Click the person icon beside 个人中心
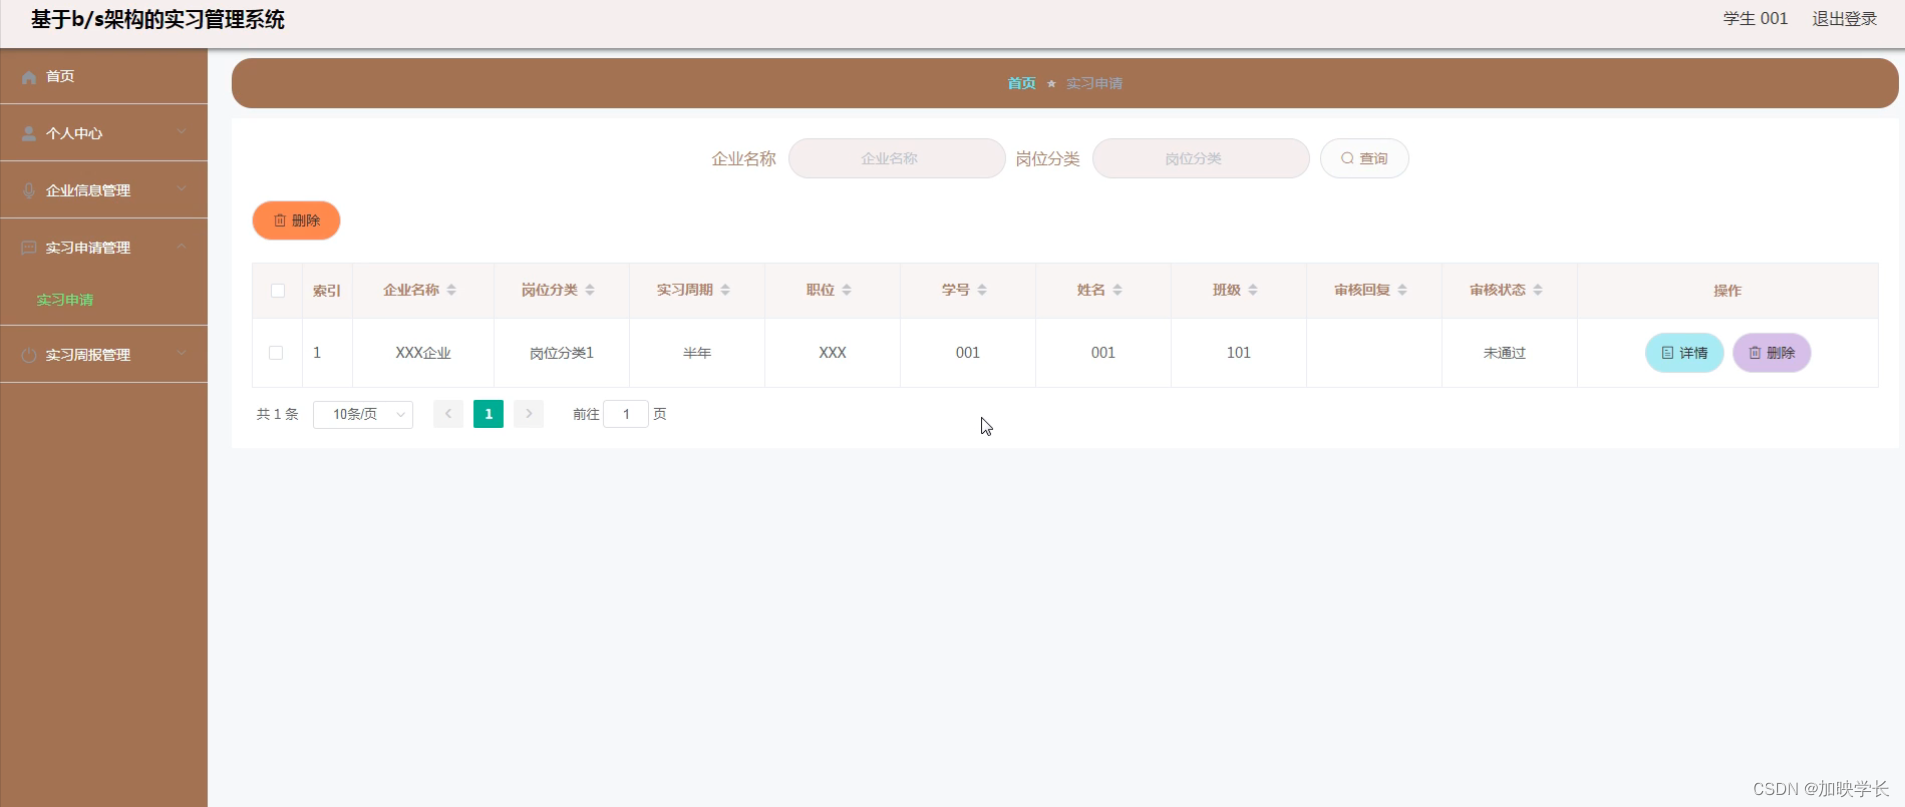Screen dimensions: 1905x807 29,134
